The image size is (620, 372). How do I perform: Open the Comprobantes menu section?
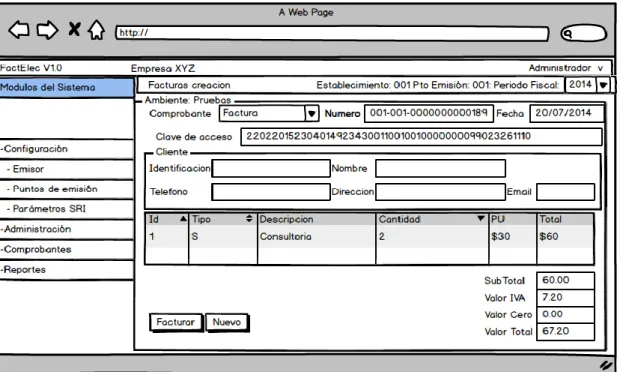coord(66,249)
